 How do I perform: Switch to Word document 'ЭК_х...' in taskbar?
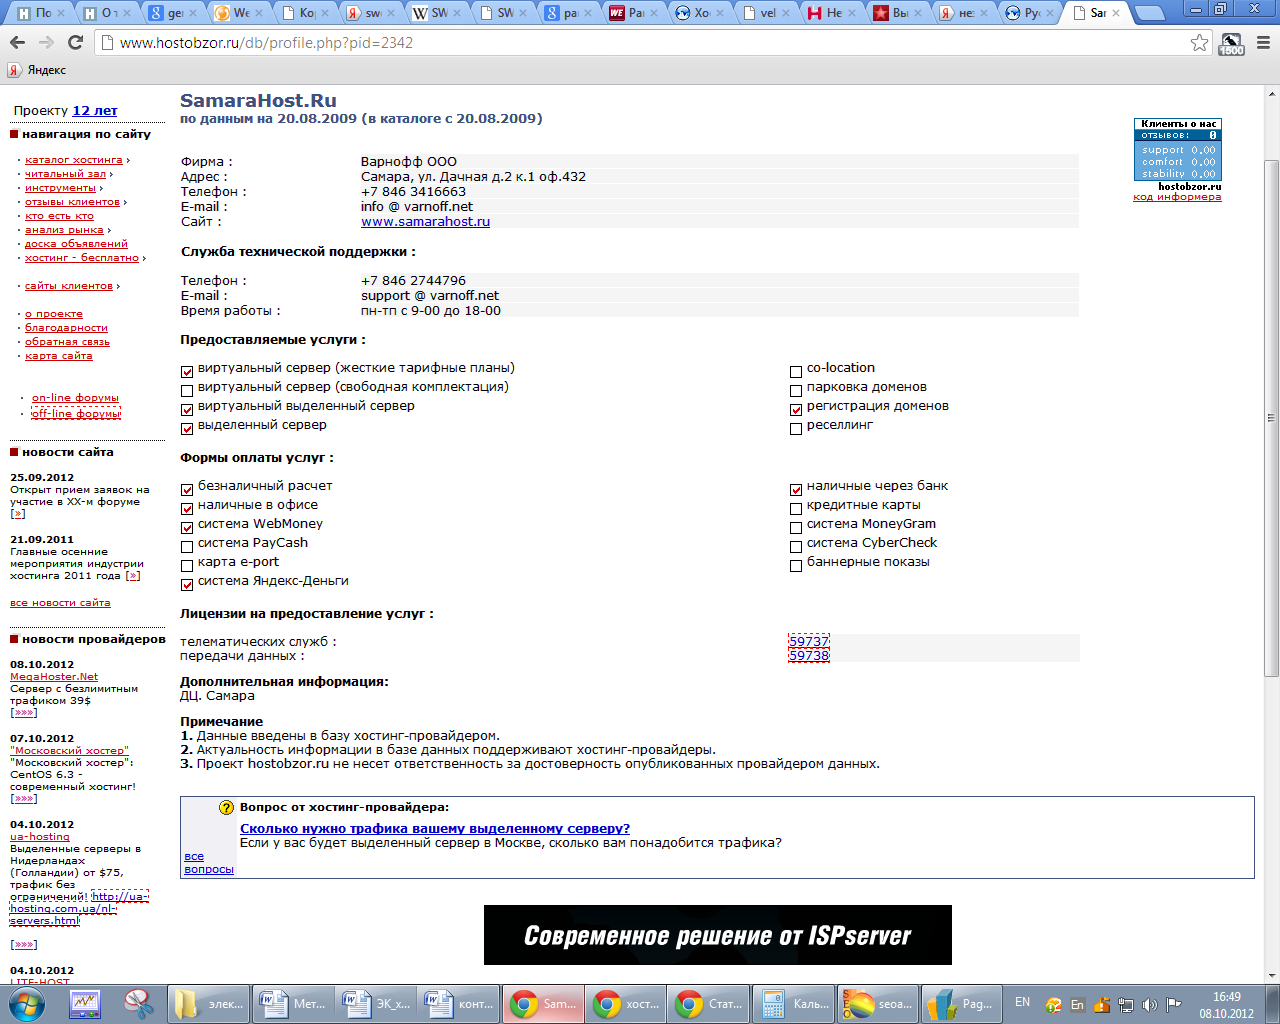[x=375, y=1004]
